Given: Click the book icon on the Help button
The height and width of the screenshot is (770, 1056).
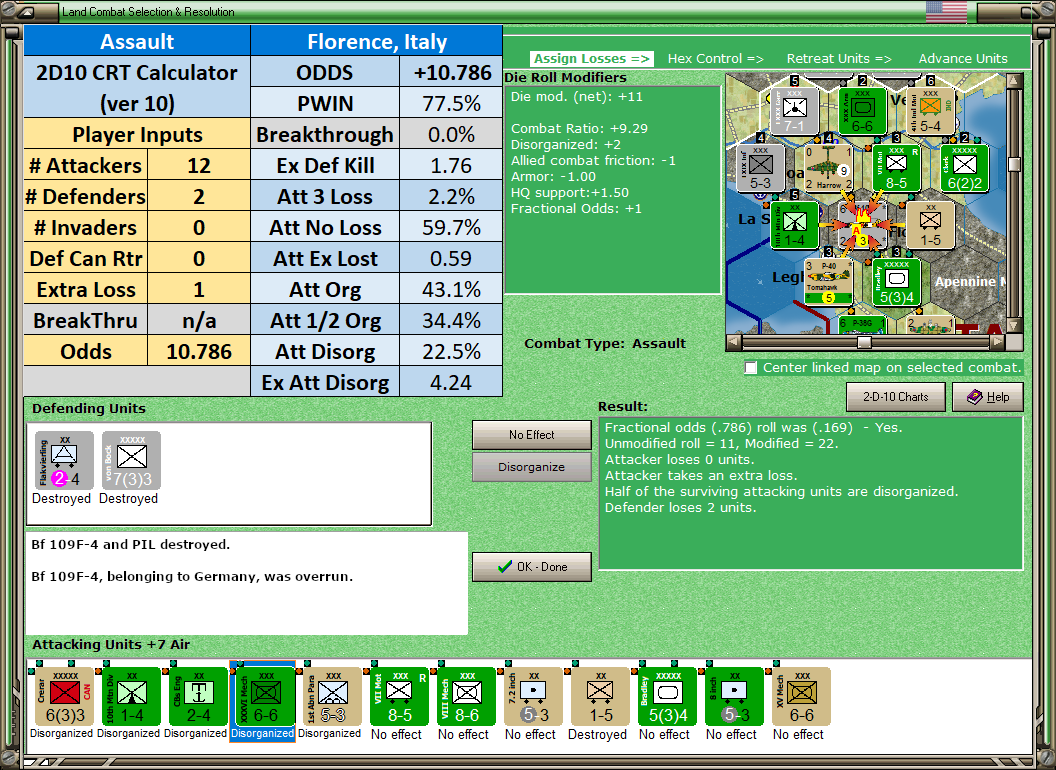Looking at the screenshot, I should (975, 397).
